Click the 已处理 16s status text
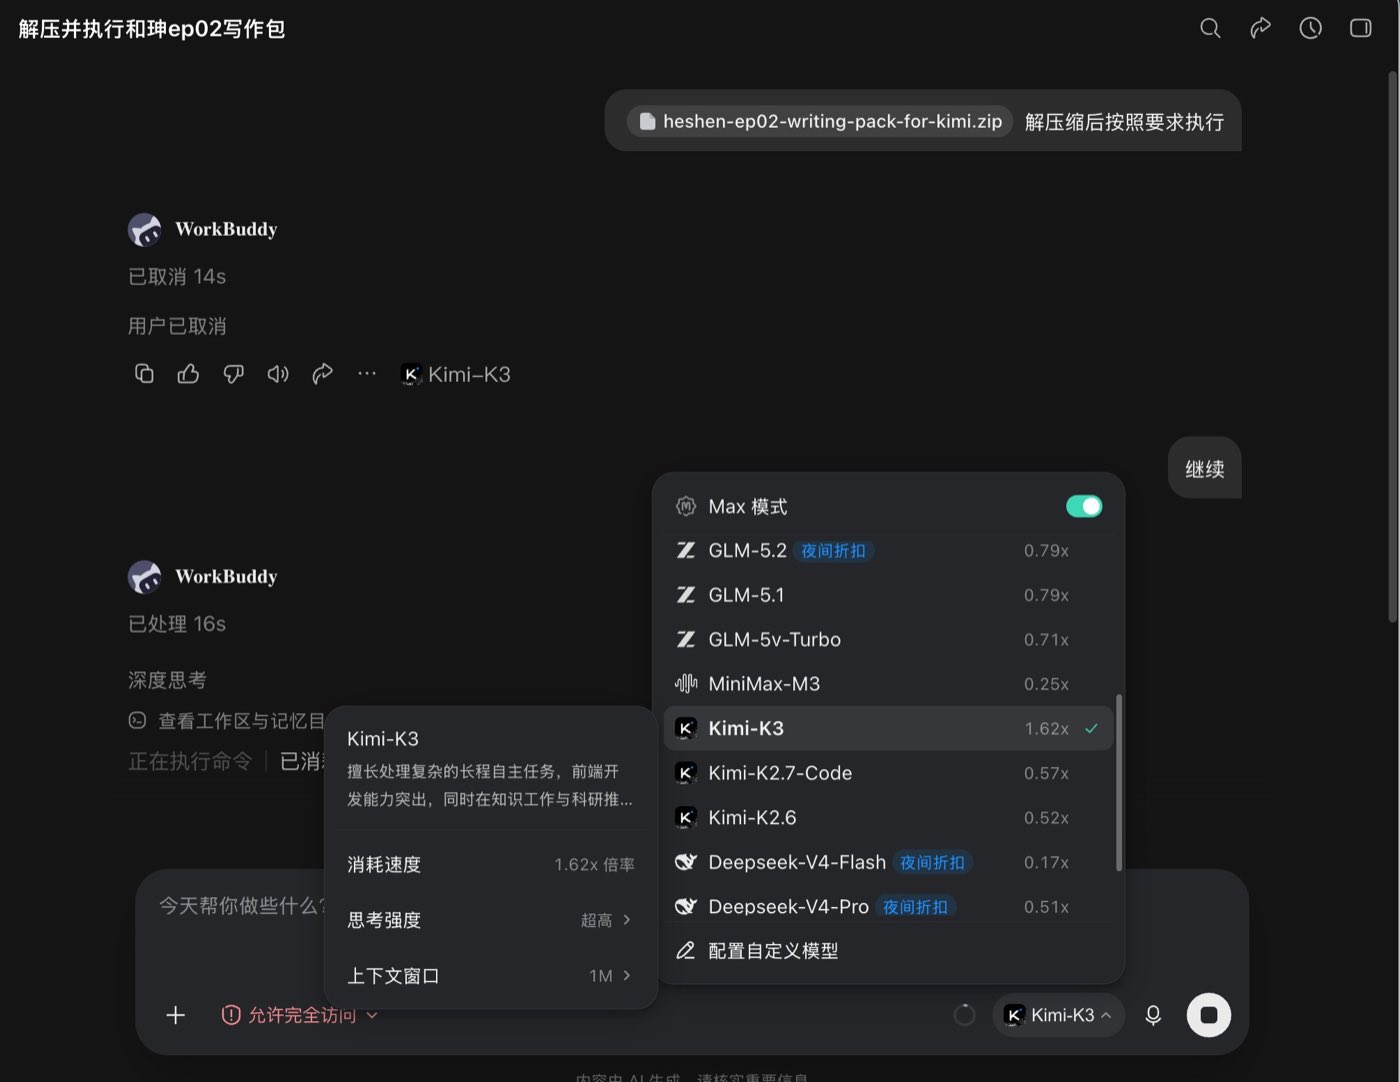 tap(177, 624)
